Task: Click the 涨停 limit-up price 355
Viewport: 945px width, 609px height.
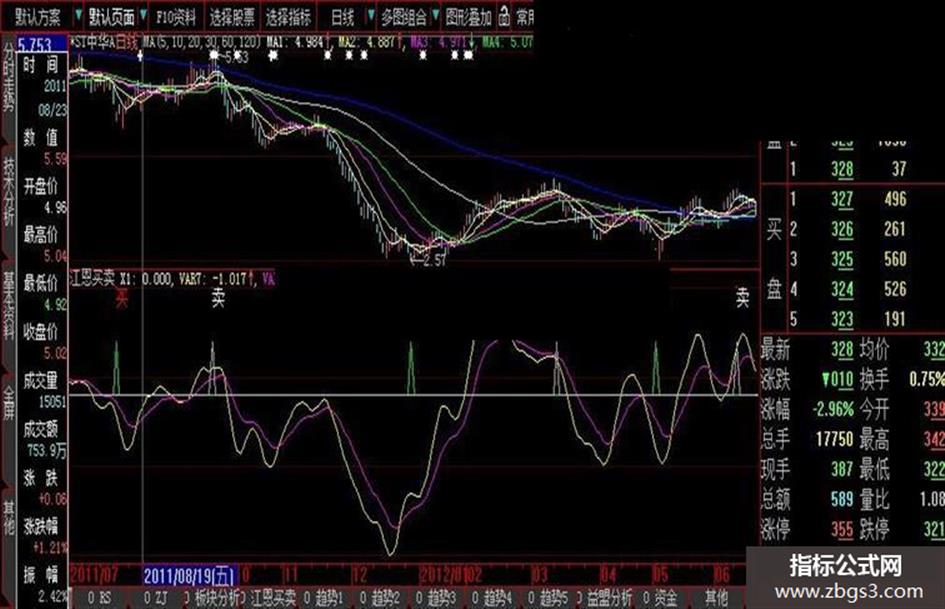Action: coord(842,529)
